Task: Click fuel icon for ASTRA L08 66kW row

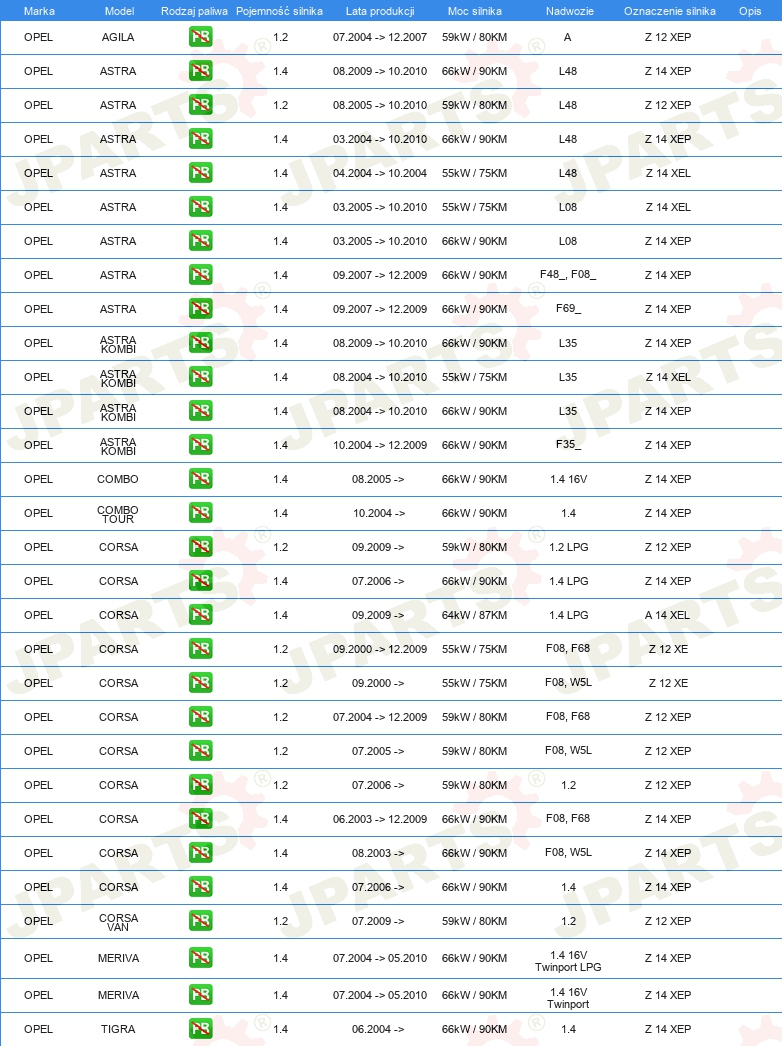Action: 200,241
